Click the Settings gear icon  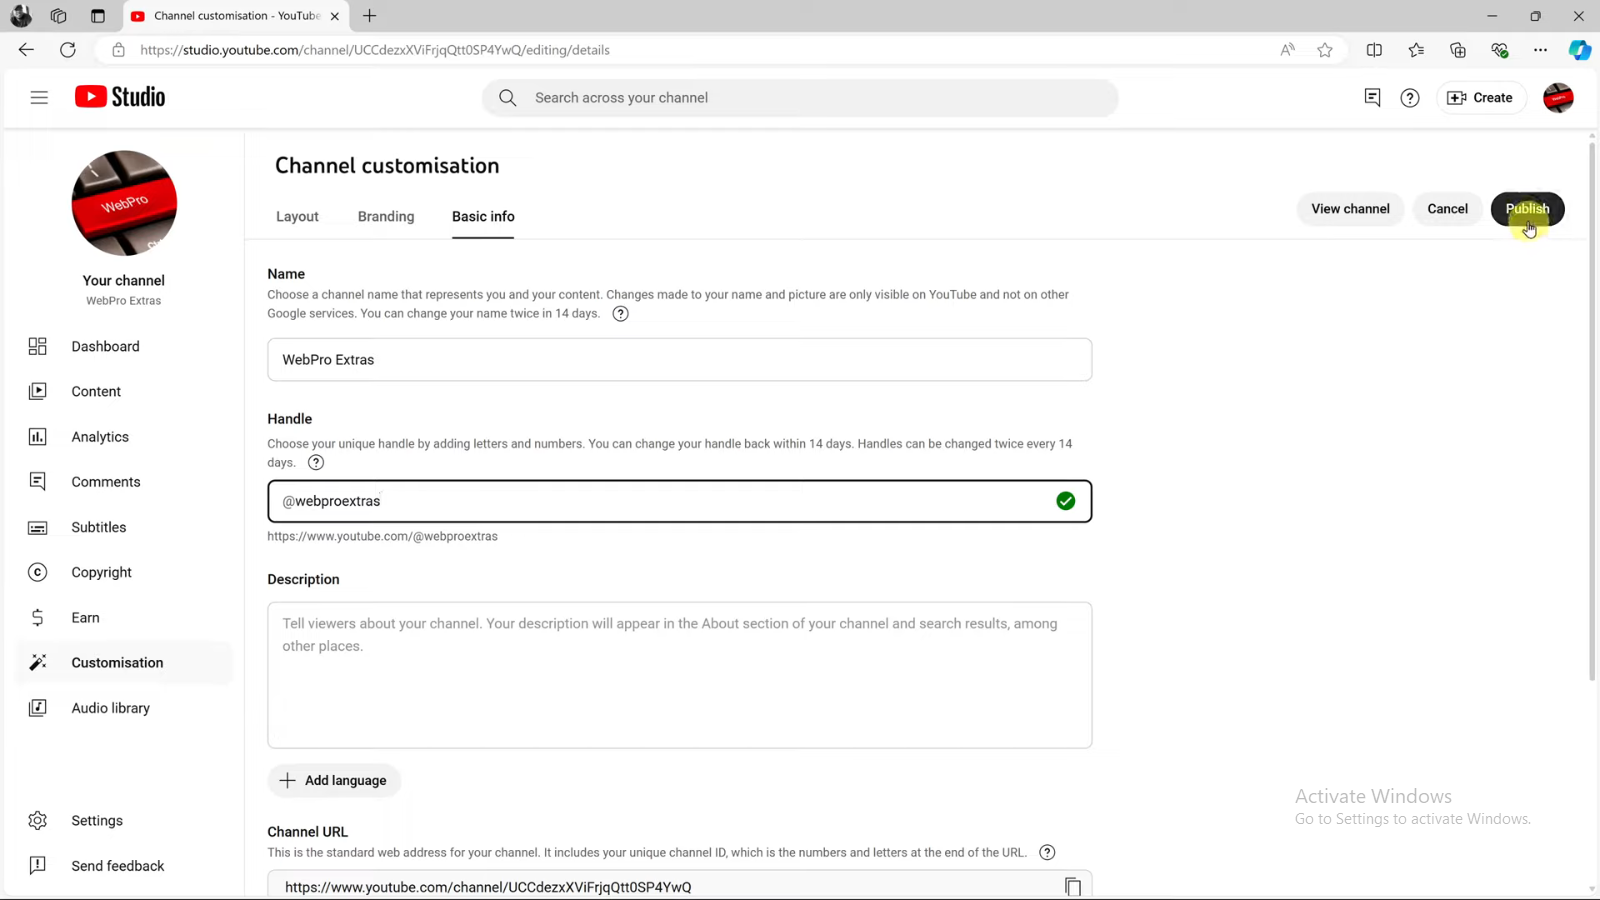click(x=38, y=821)
